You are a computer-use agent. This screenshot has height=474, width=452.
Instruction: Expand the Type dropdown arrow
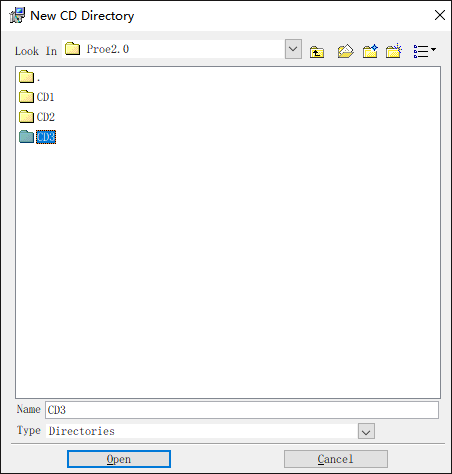tap(366, 431)
